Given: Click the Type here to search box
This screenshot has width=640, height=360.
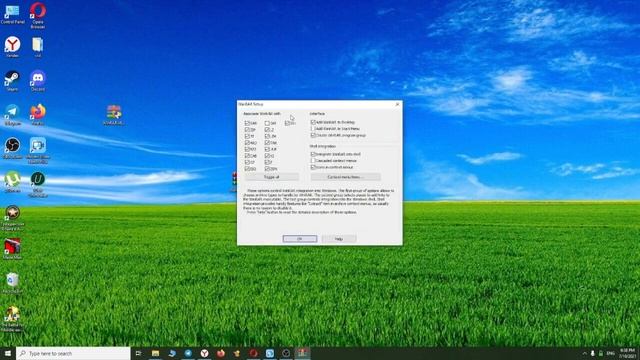Looking at the screenshot, I should pyautogui.click(x=73, y=353).
